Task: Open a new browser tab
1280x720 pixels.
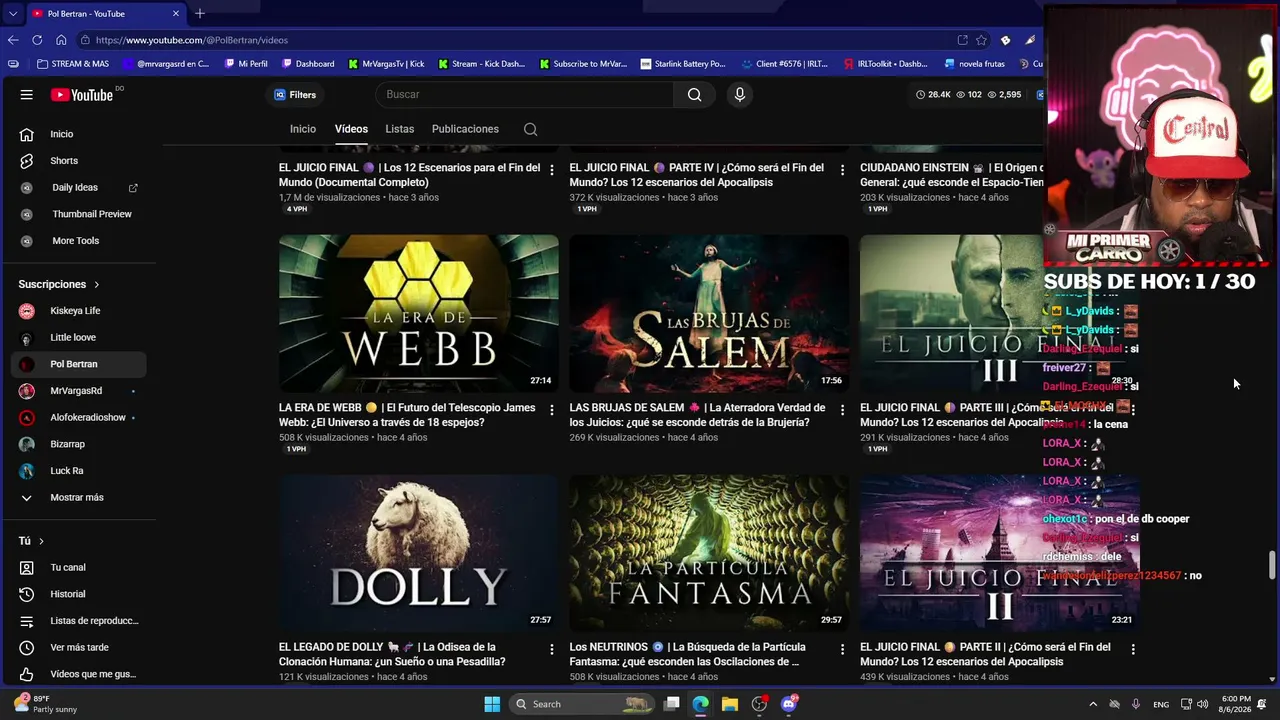Action: point(200,13)
